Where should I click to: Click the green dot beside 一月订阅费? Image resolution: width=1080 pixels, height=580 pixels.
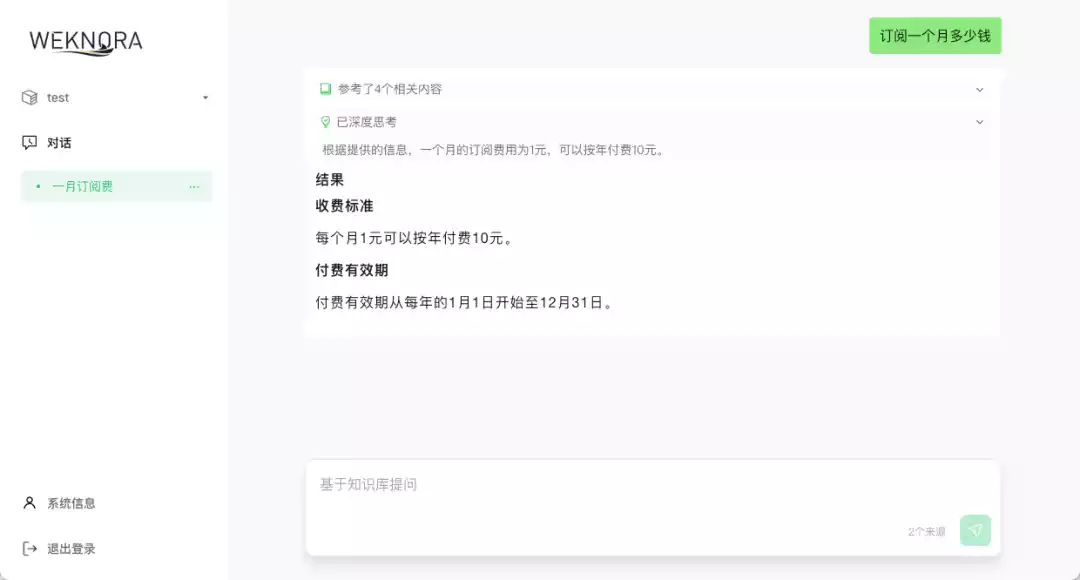(37, 186)
